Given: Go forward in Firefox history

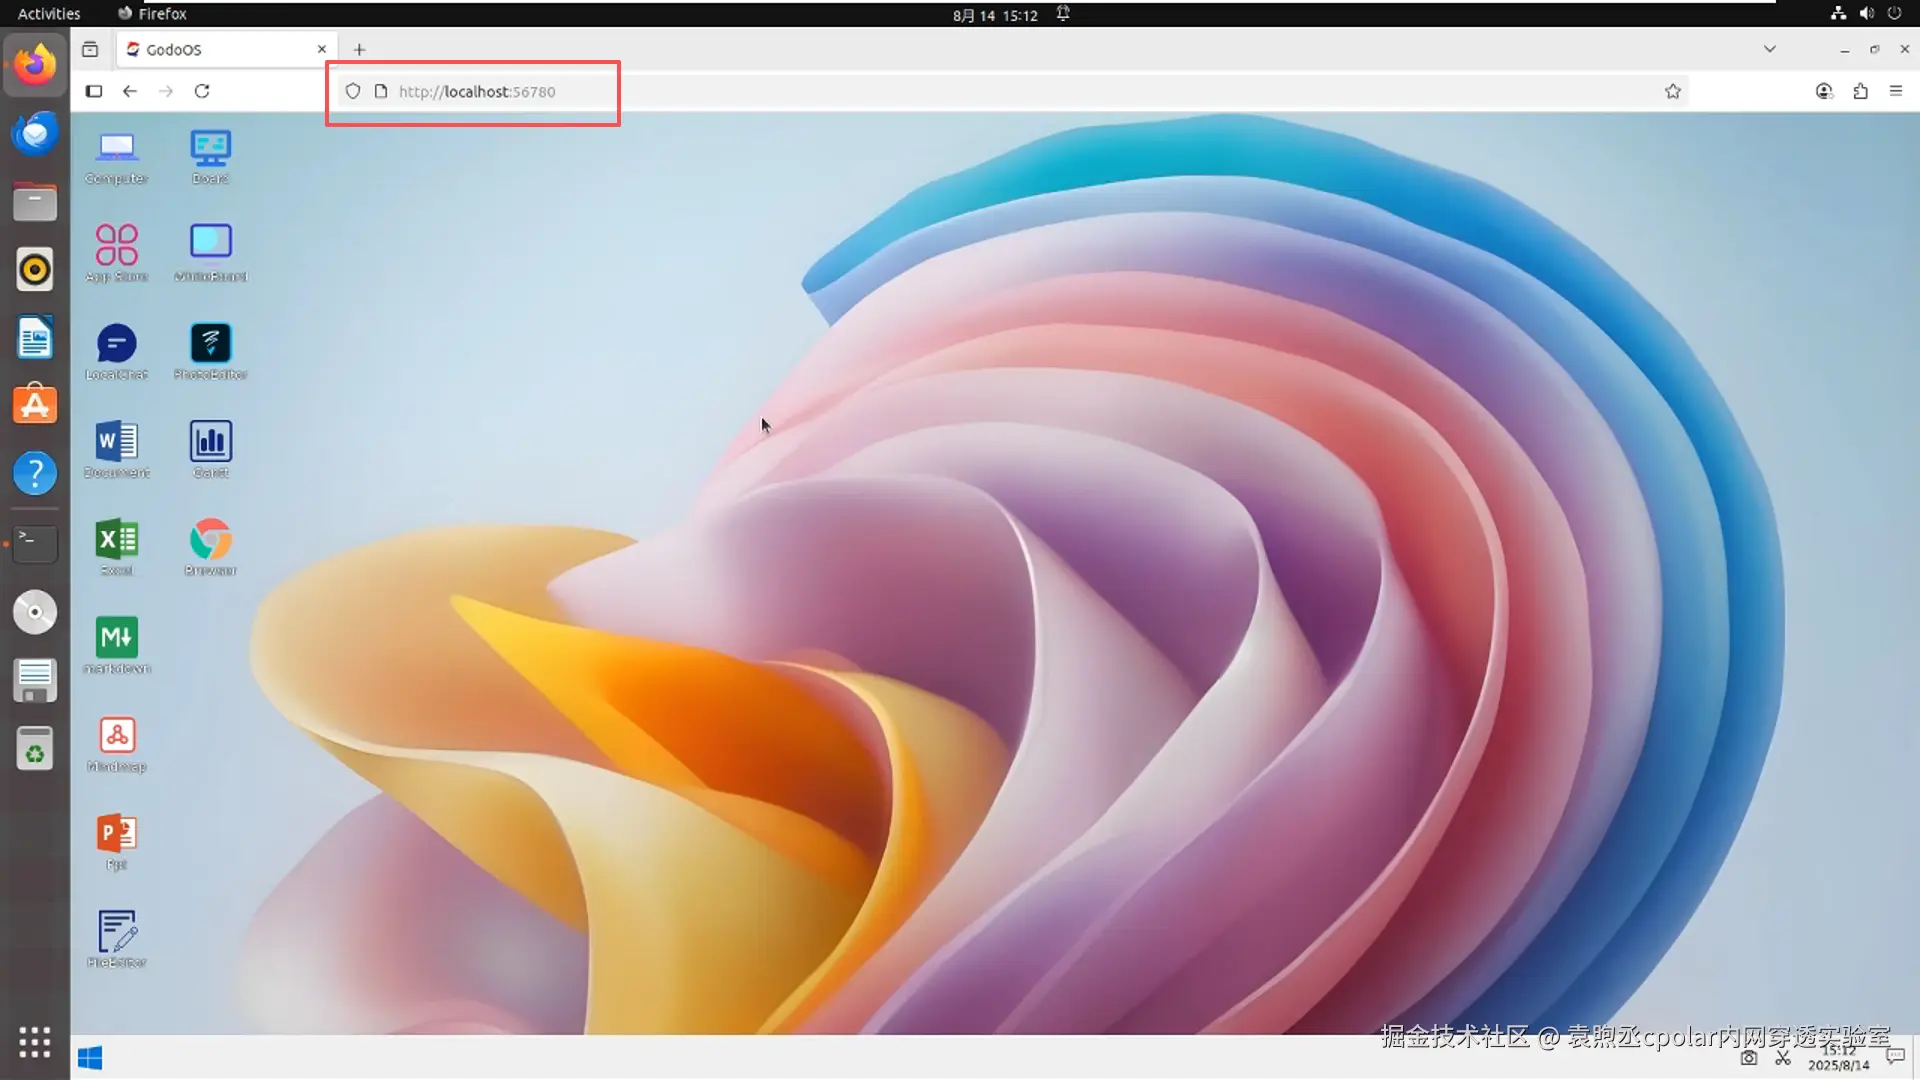Looking at the screenshot, I should click(166, 91).
